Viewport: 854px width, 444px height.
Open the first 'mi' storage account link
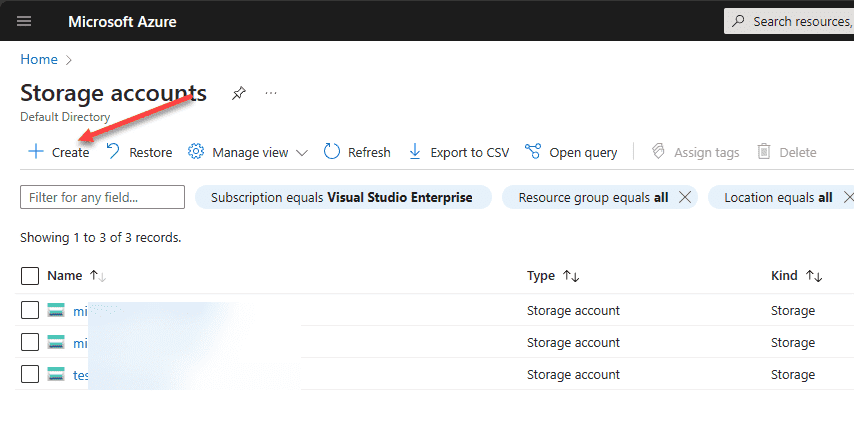pos(80,311)
